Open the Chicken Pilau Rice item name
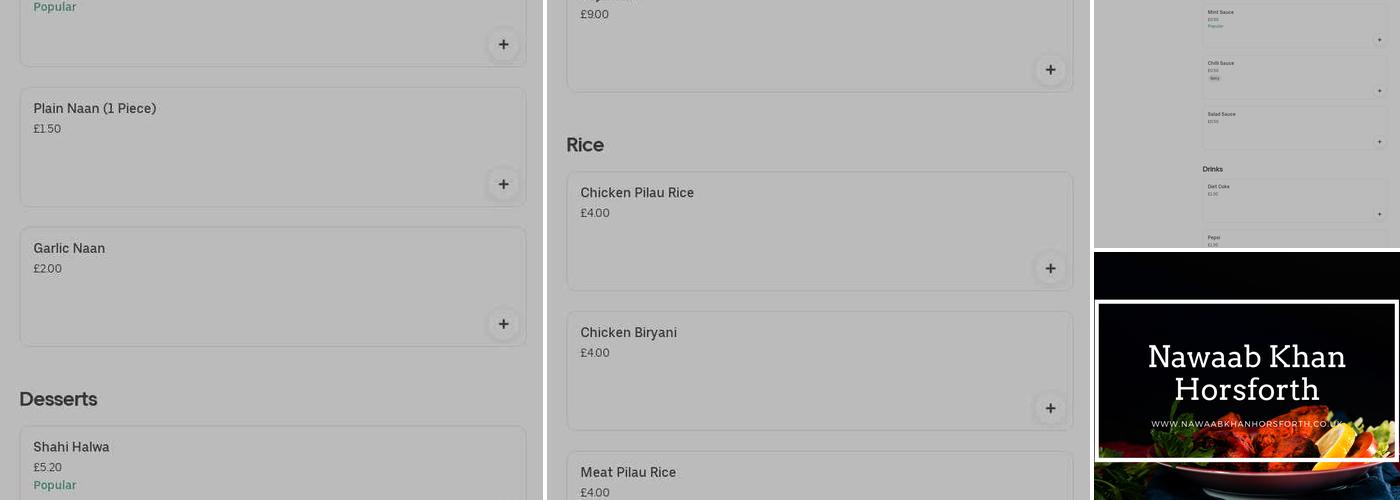The image size is (1400, 500). tap(637, 192)
